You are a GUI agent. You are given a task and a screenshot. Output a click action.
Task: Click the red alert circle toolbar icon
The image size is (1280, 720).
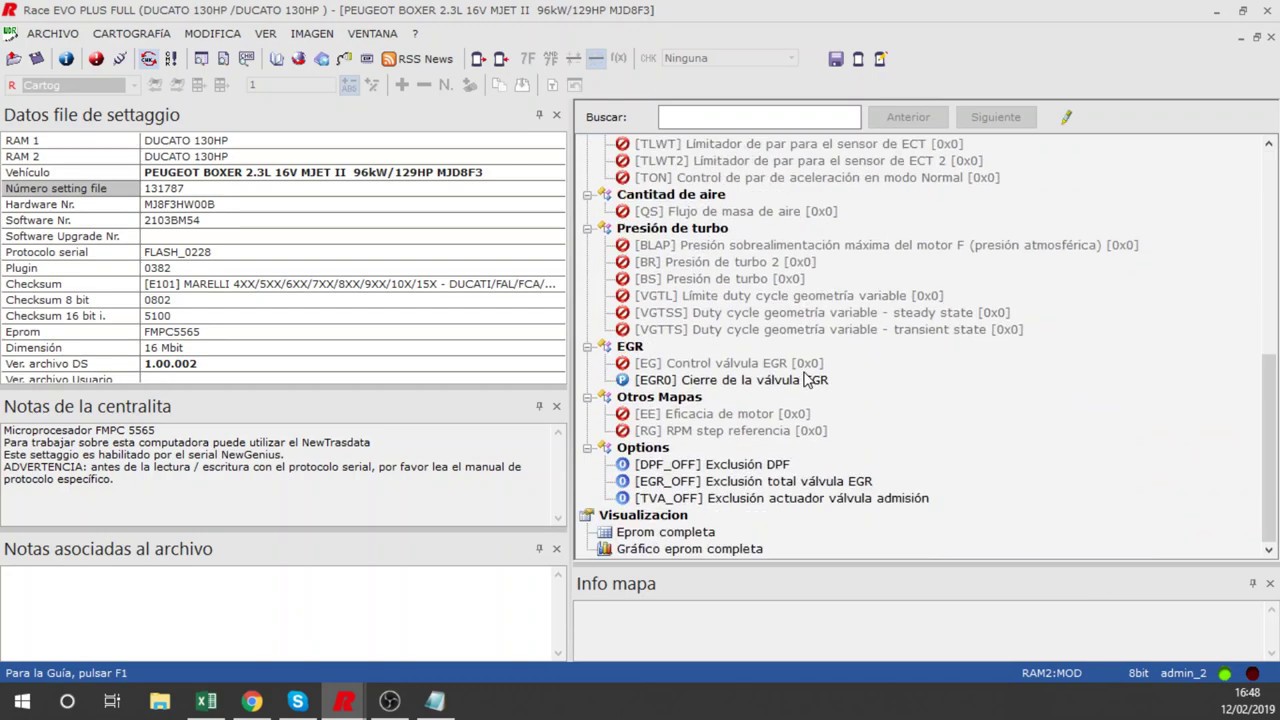96,59
